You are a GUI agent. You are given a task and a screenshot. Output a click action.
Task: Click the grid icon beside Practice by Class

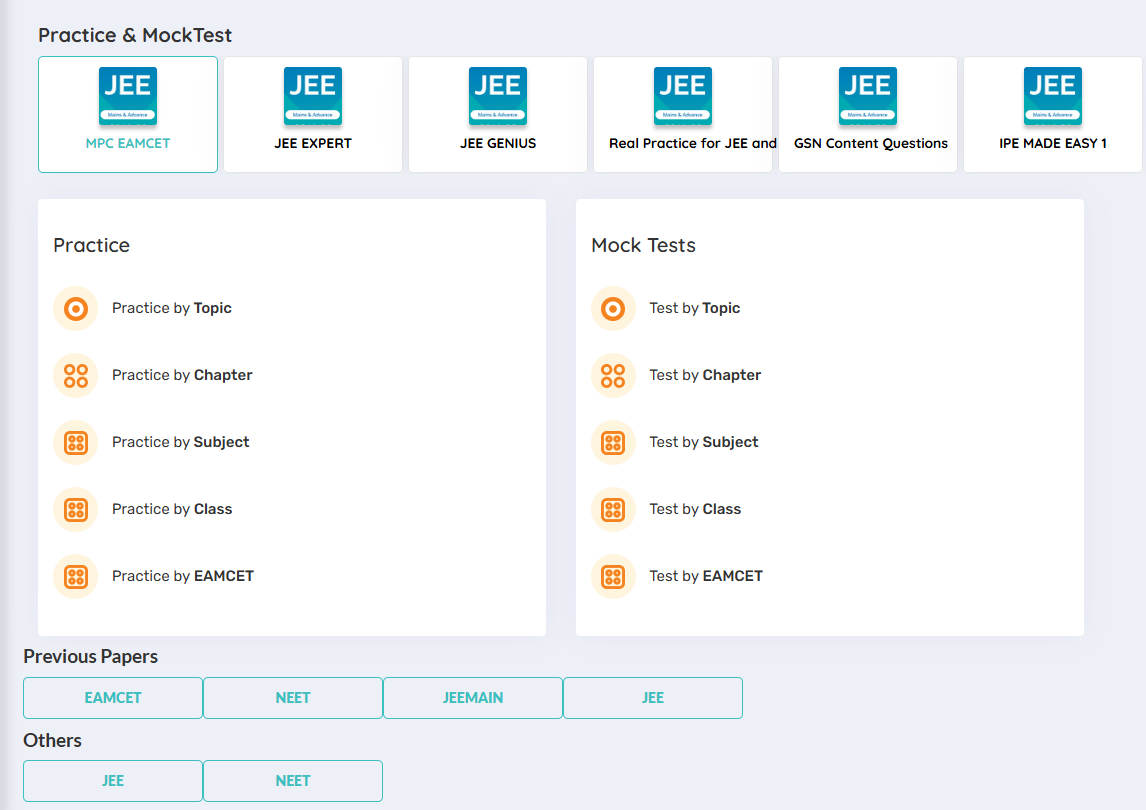pyautogui.click(x=75, y=510)
